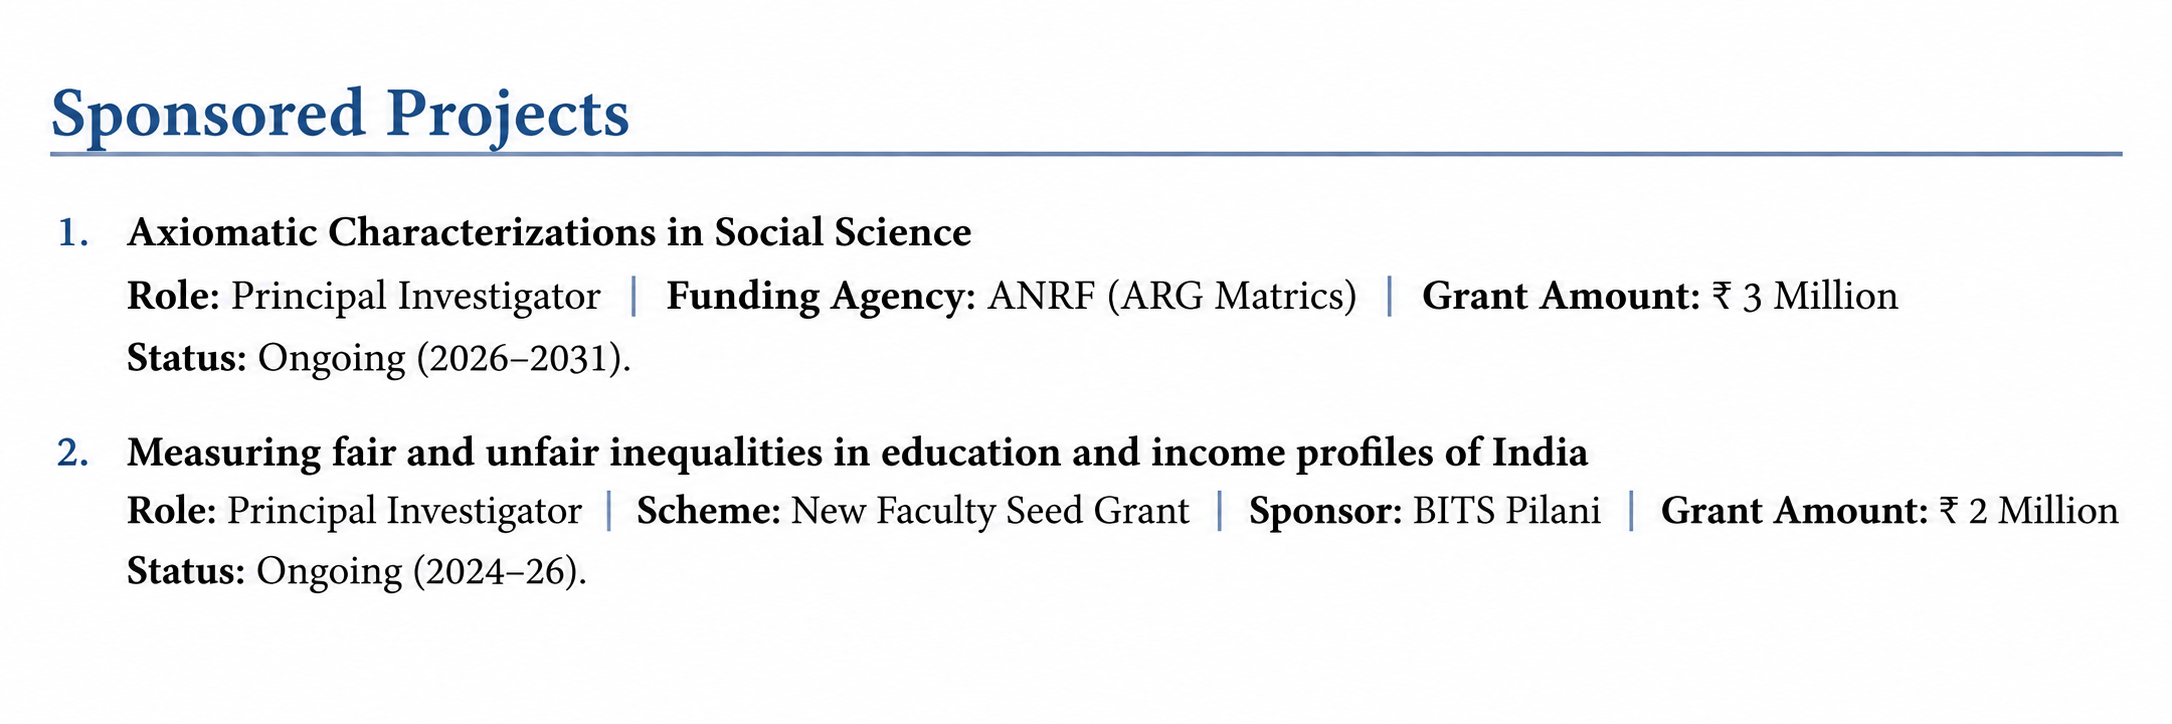The width and height of the screenshot is (2172, 724).
Task: Click the New Faculty Seed Grant text
Action: (x=990, y=511)
